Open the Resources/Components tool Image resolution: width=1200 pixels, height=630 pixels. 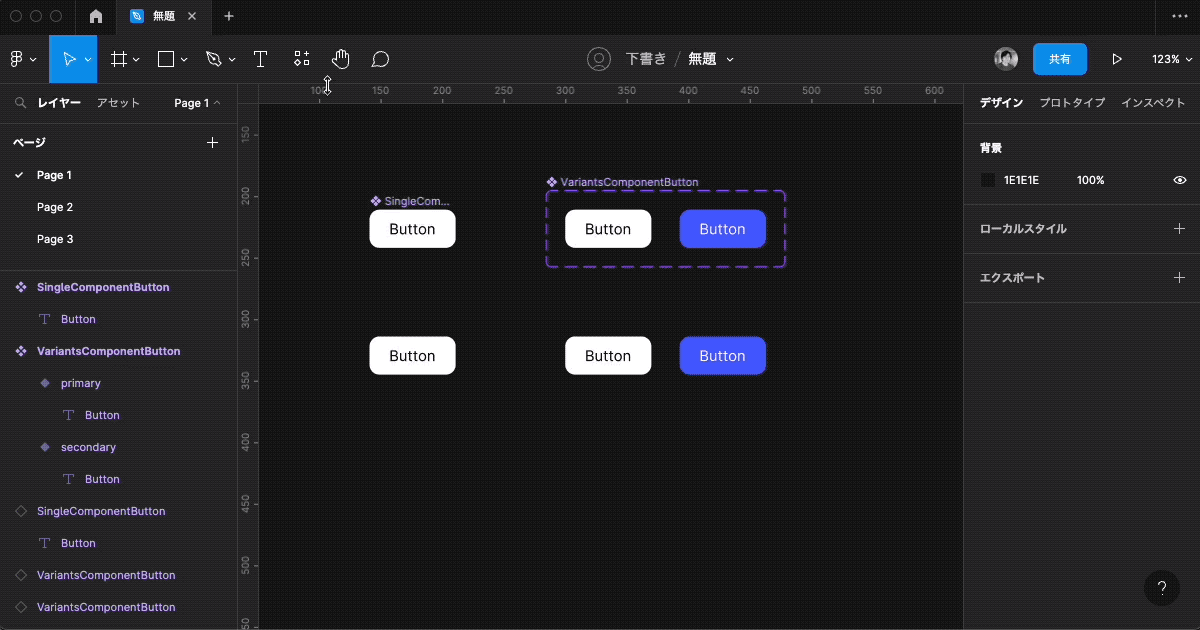(x=301, y=59)
